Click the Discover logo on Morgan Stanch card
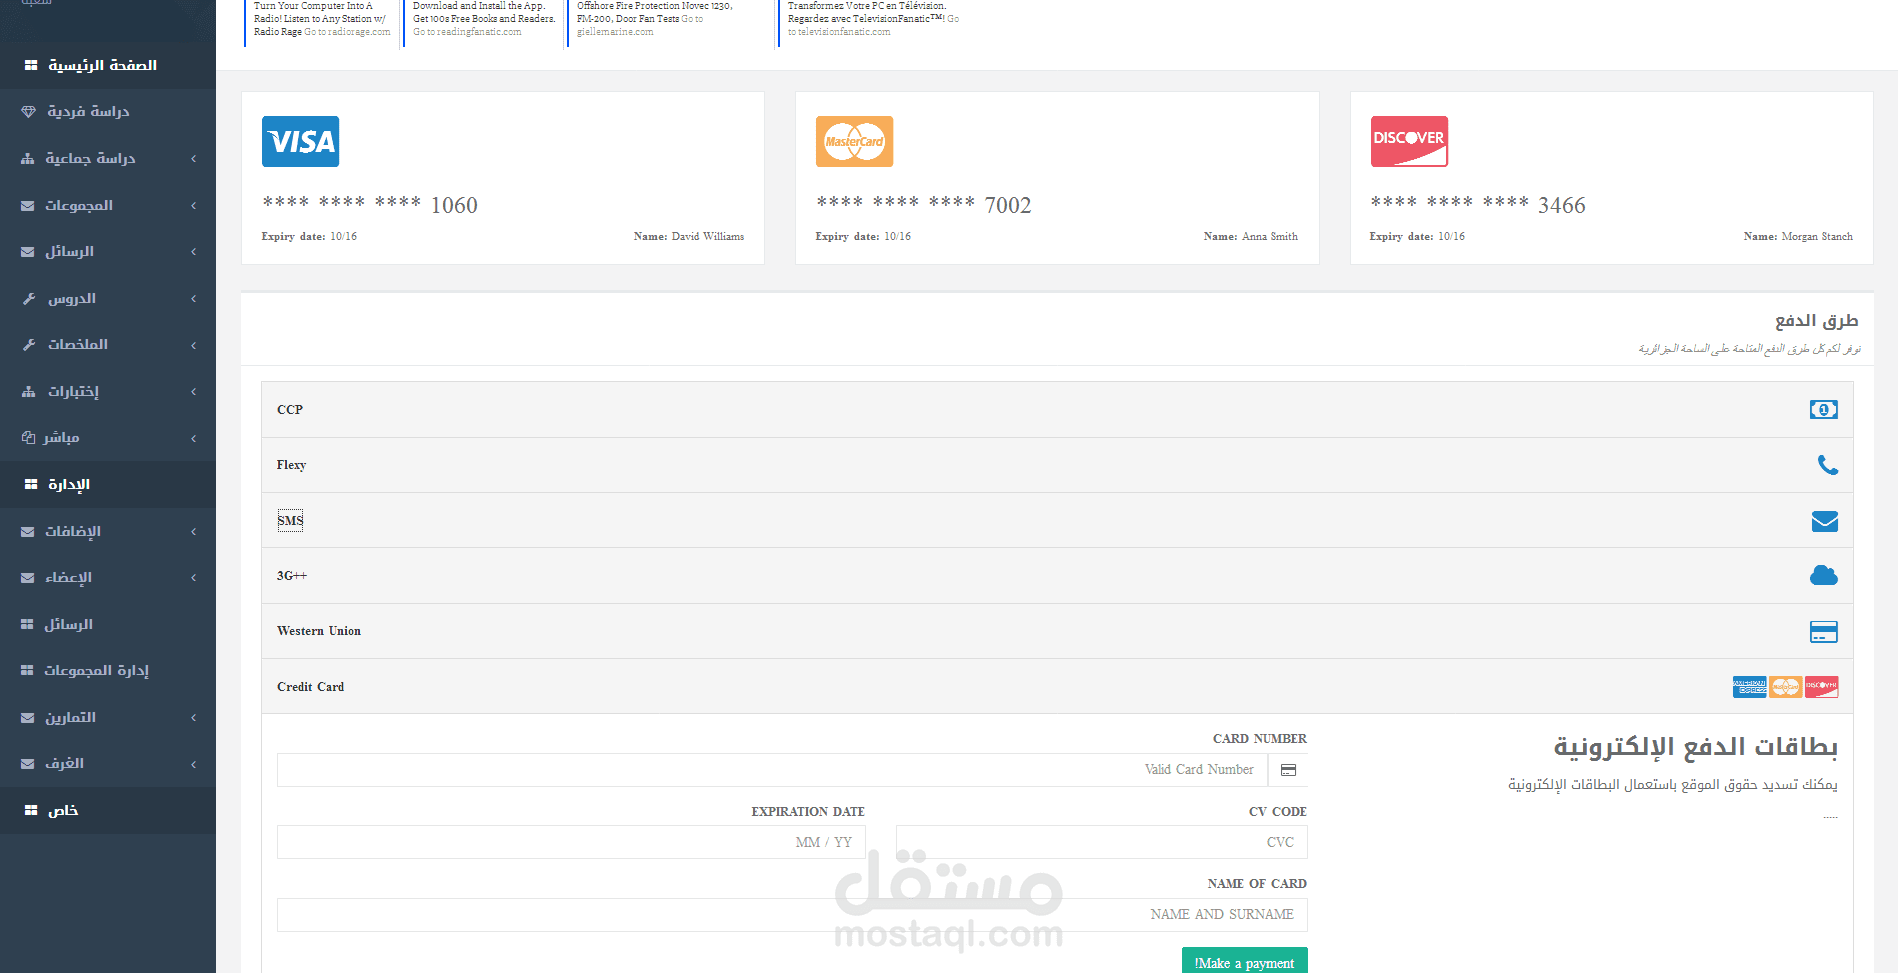 [1409, 141]
